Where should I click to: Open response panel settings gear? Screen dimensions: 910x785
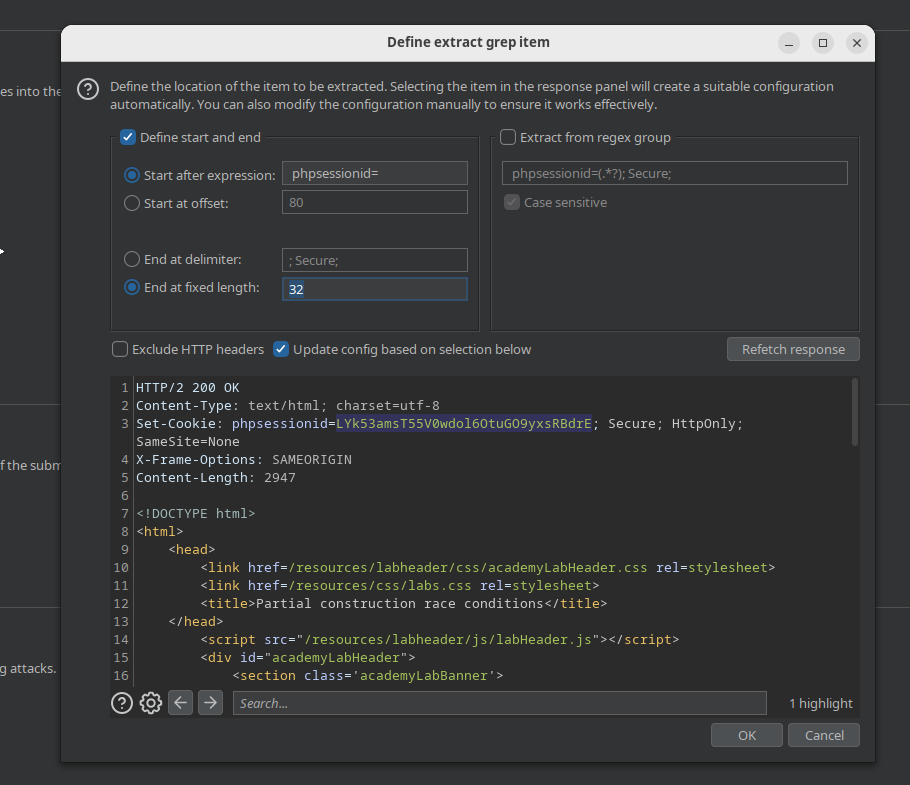click(151, 703)
